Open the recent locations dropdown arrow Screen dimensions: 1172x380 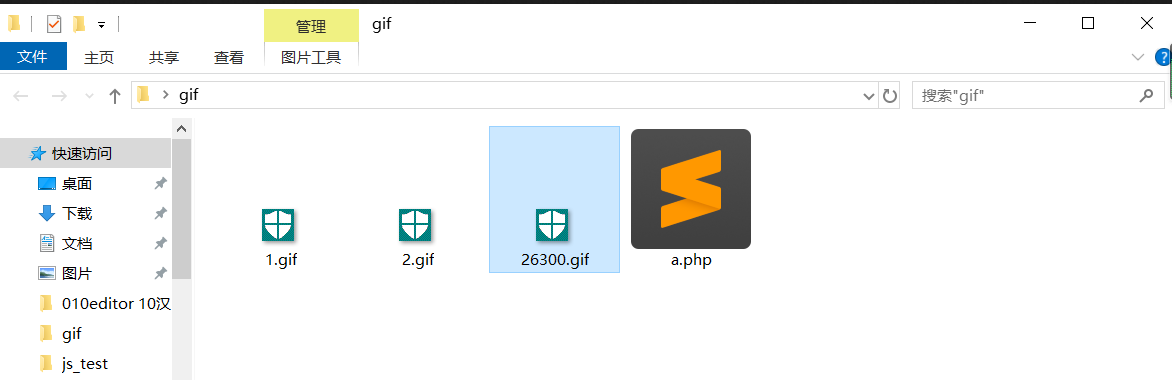(x=90, y=96)
